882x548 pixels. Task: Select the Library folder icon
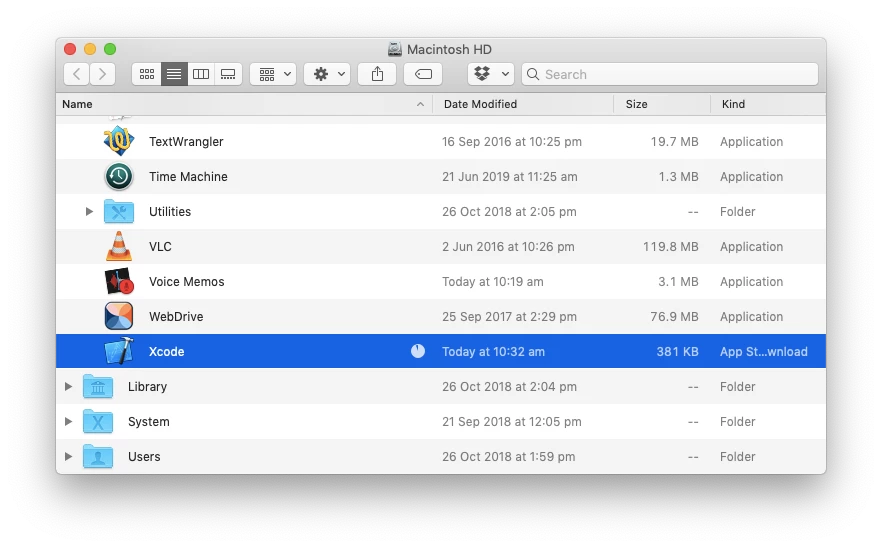tap(98, 387)
